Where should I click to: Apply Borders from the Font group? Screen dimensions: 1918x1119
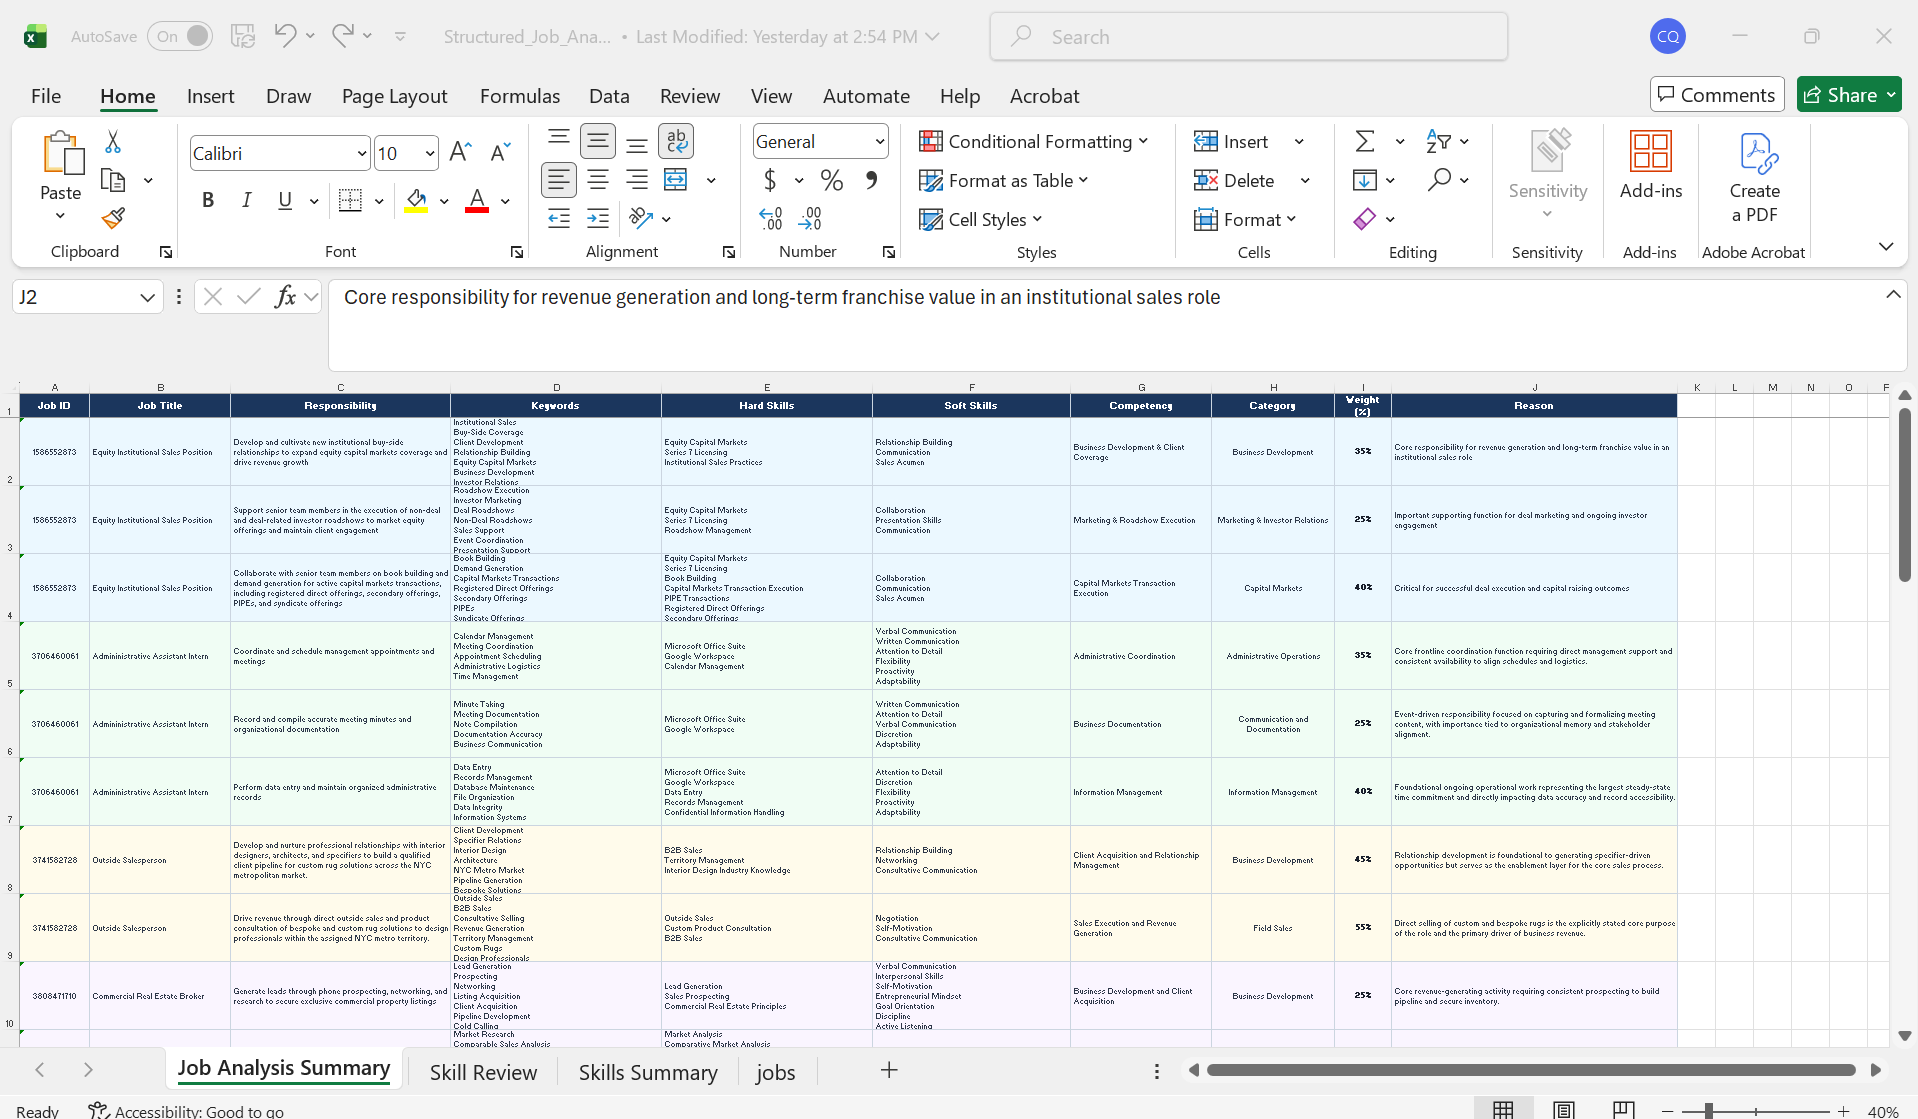[x=350, y=200]
